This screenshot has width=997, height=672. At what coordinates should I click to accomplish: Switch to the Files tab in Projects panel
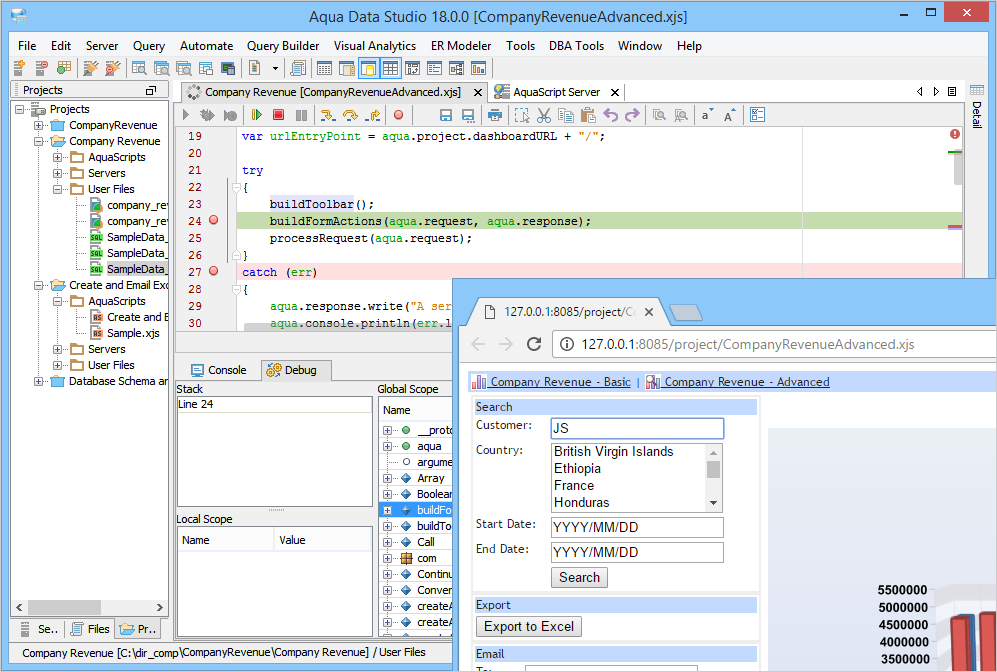[90, 629]
